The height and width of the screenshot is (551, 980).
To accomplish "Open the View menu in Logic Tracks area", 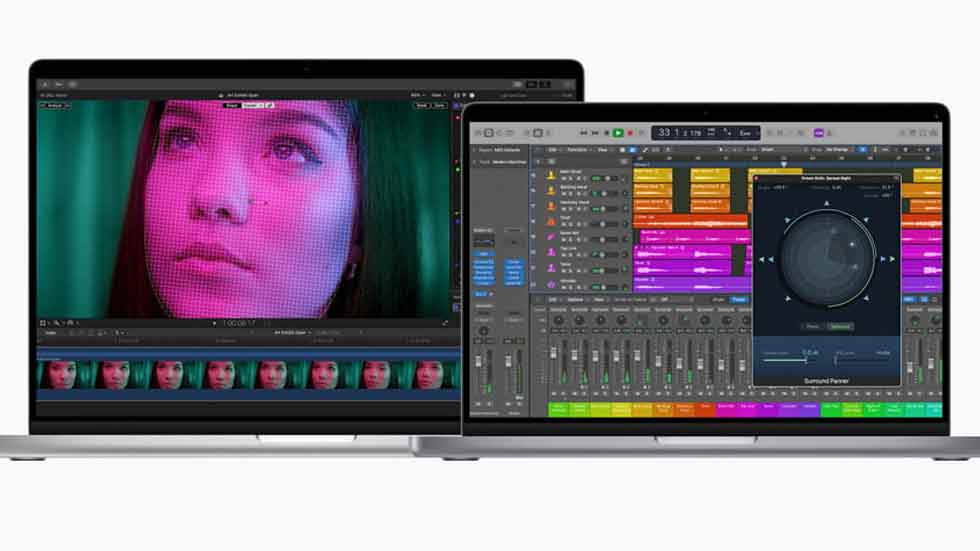I will pos(602,150).
